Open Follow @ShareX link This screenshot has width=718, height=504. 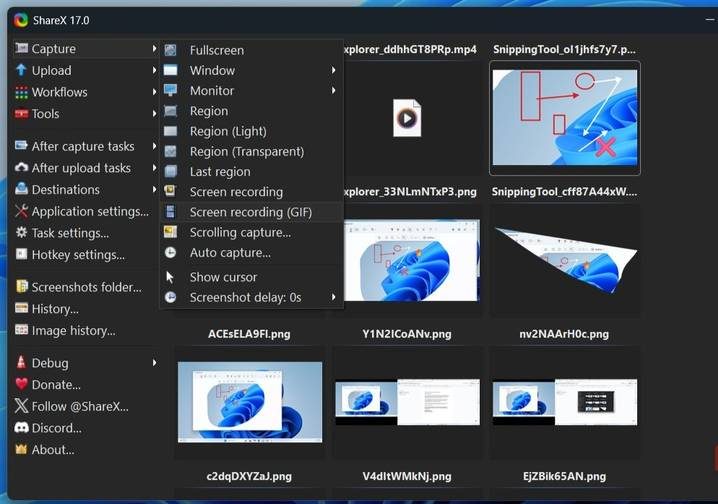pos(84,406)
